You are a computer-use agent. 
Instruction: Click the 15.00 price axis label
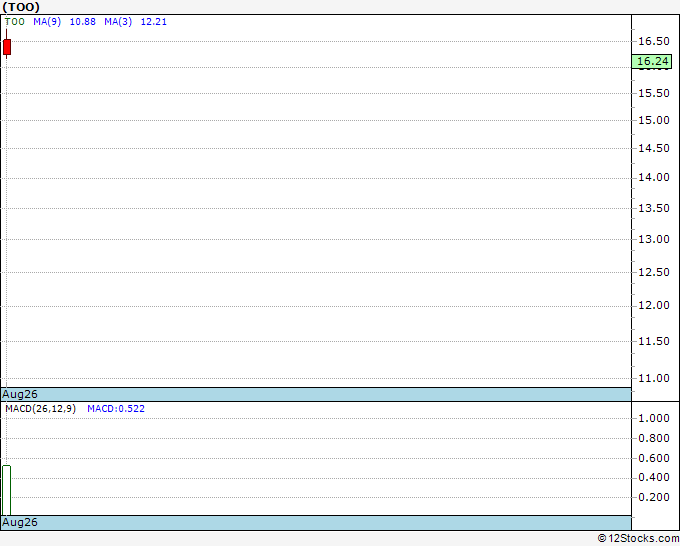[x=654, y=120]
